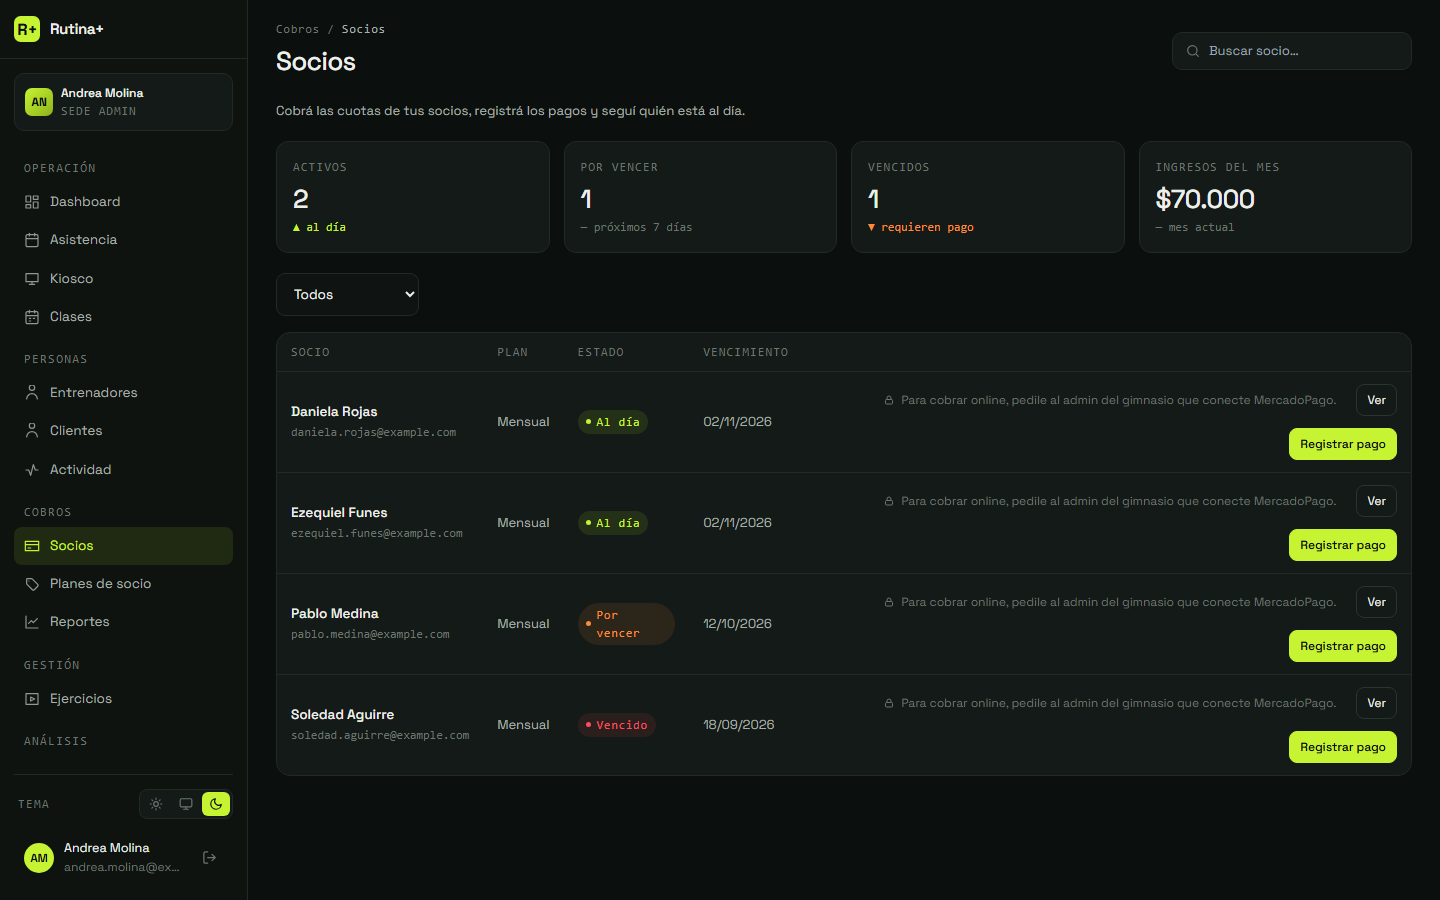Select the system theme monitor toggle
The image size is (1440, 900).
click(186, 804)
